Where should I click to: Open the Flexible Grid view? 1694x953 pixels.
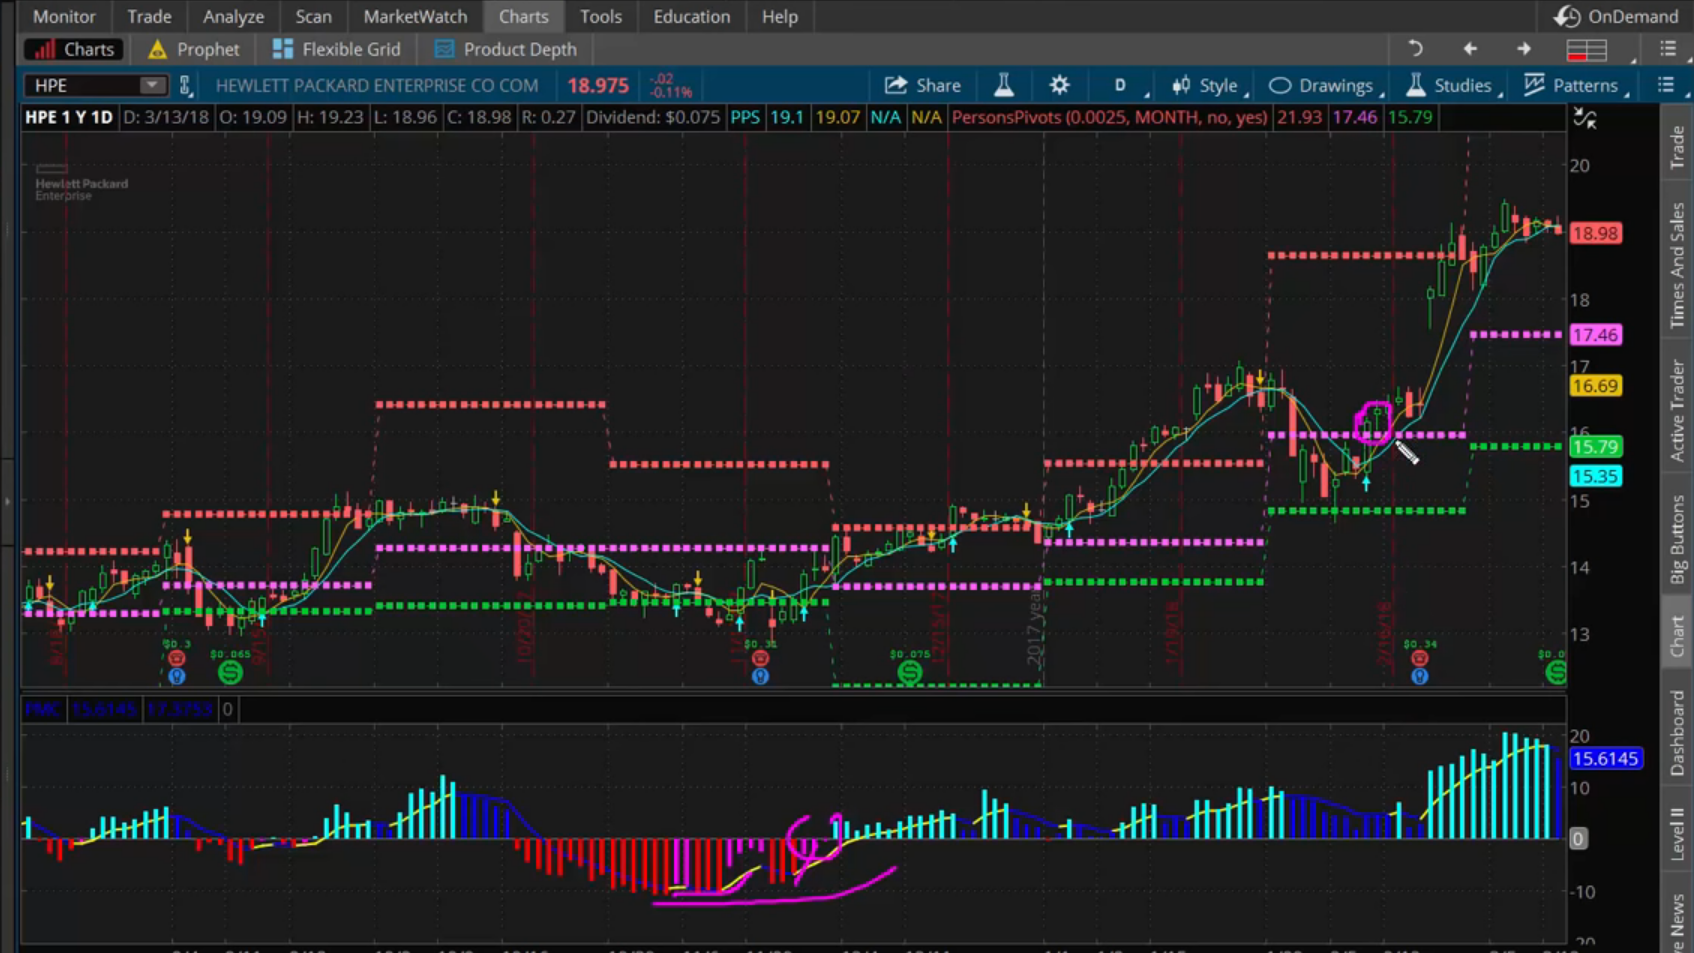[x=337, y=49]
